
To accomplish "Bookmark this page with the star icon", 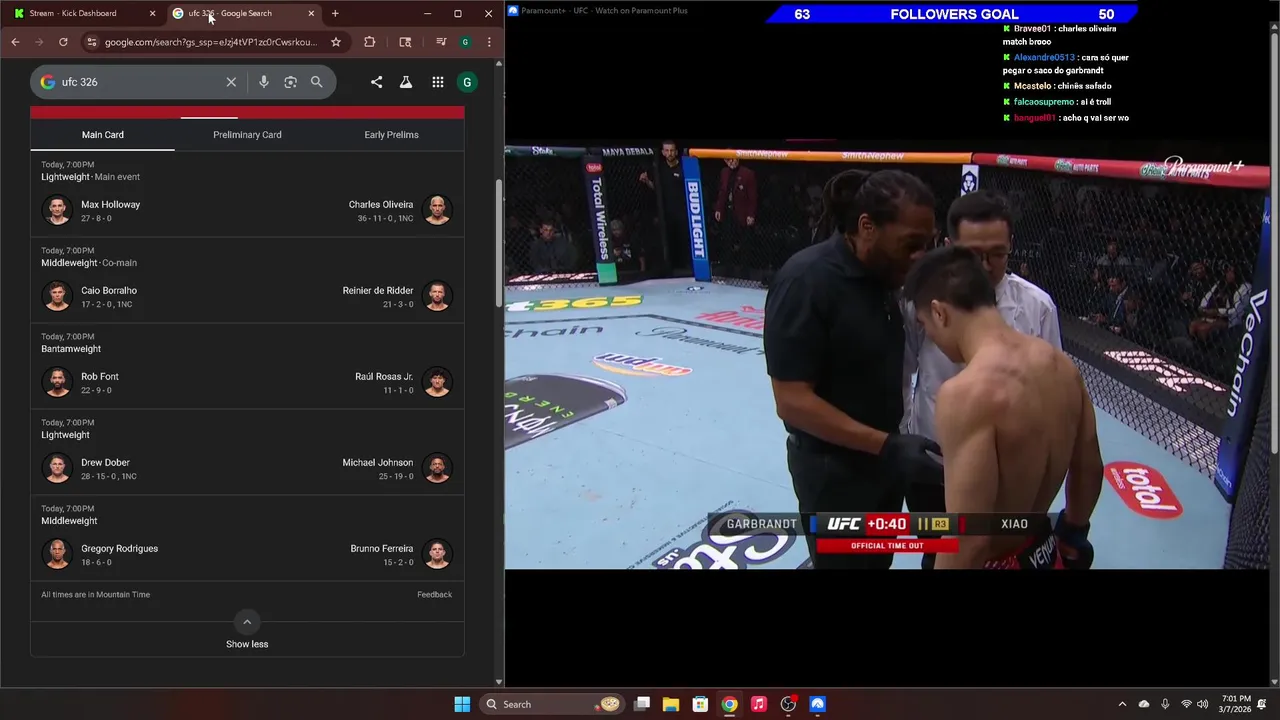I will [x=336, y=42].
